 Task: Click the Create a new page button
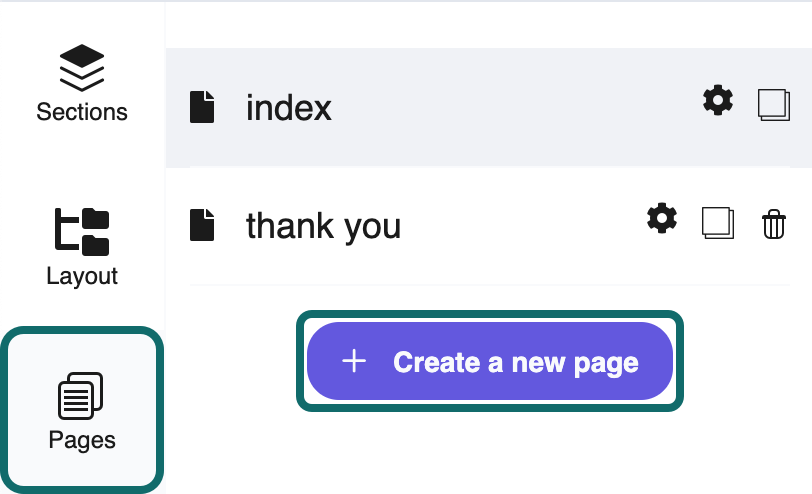click(490, 361)
